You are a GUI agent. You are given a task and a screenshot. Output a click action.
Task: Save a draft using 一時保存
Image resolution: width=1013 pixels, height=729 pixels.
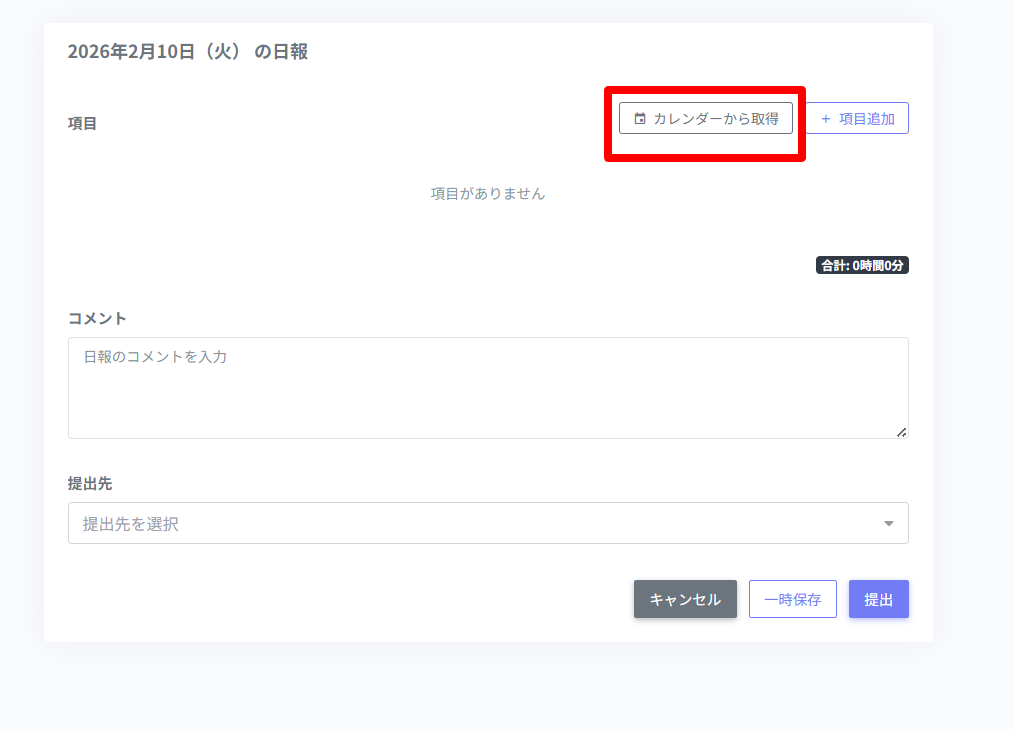(792, 599)
